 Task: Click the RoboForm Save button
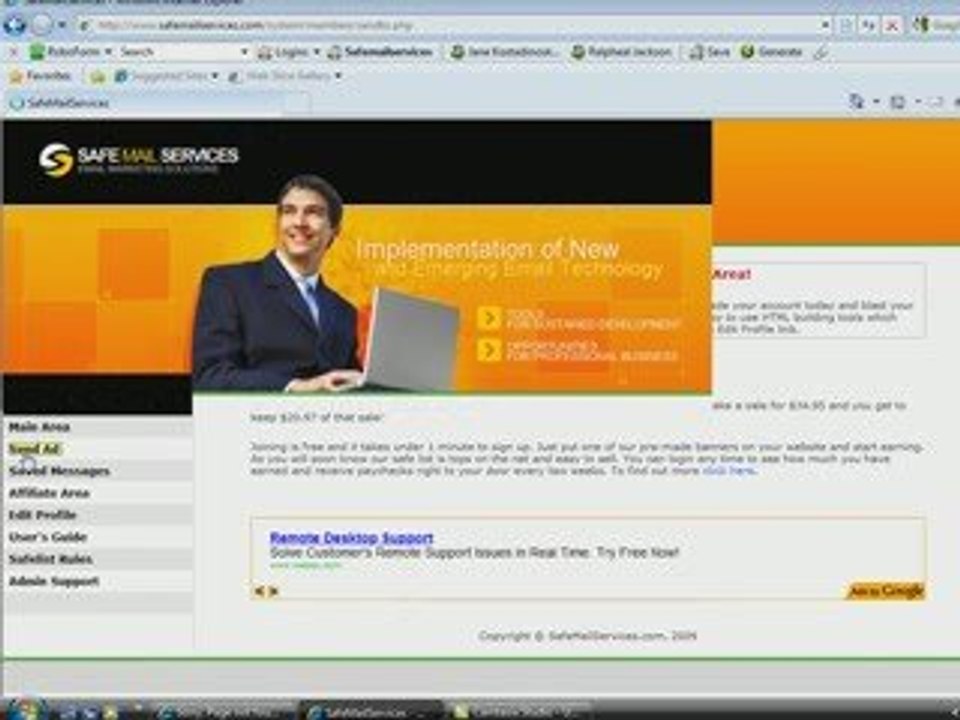click(709, 53)
